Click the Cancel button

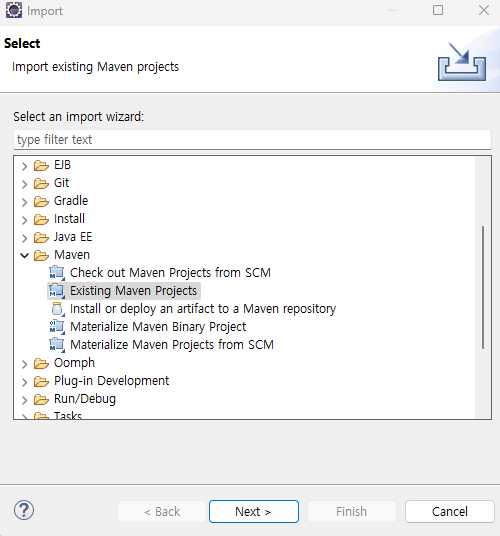coord(450,511)
